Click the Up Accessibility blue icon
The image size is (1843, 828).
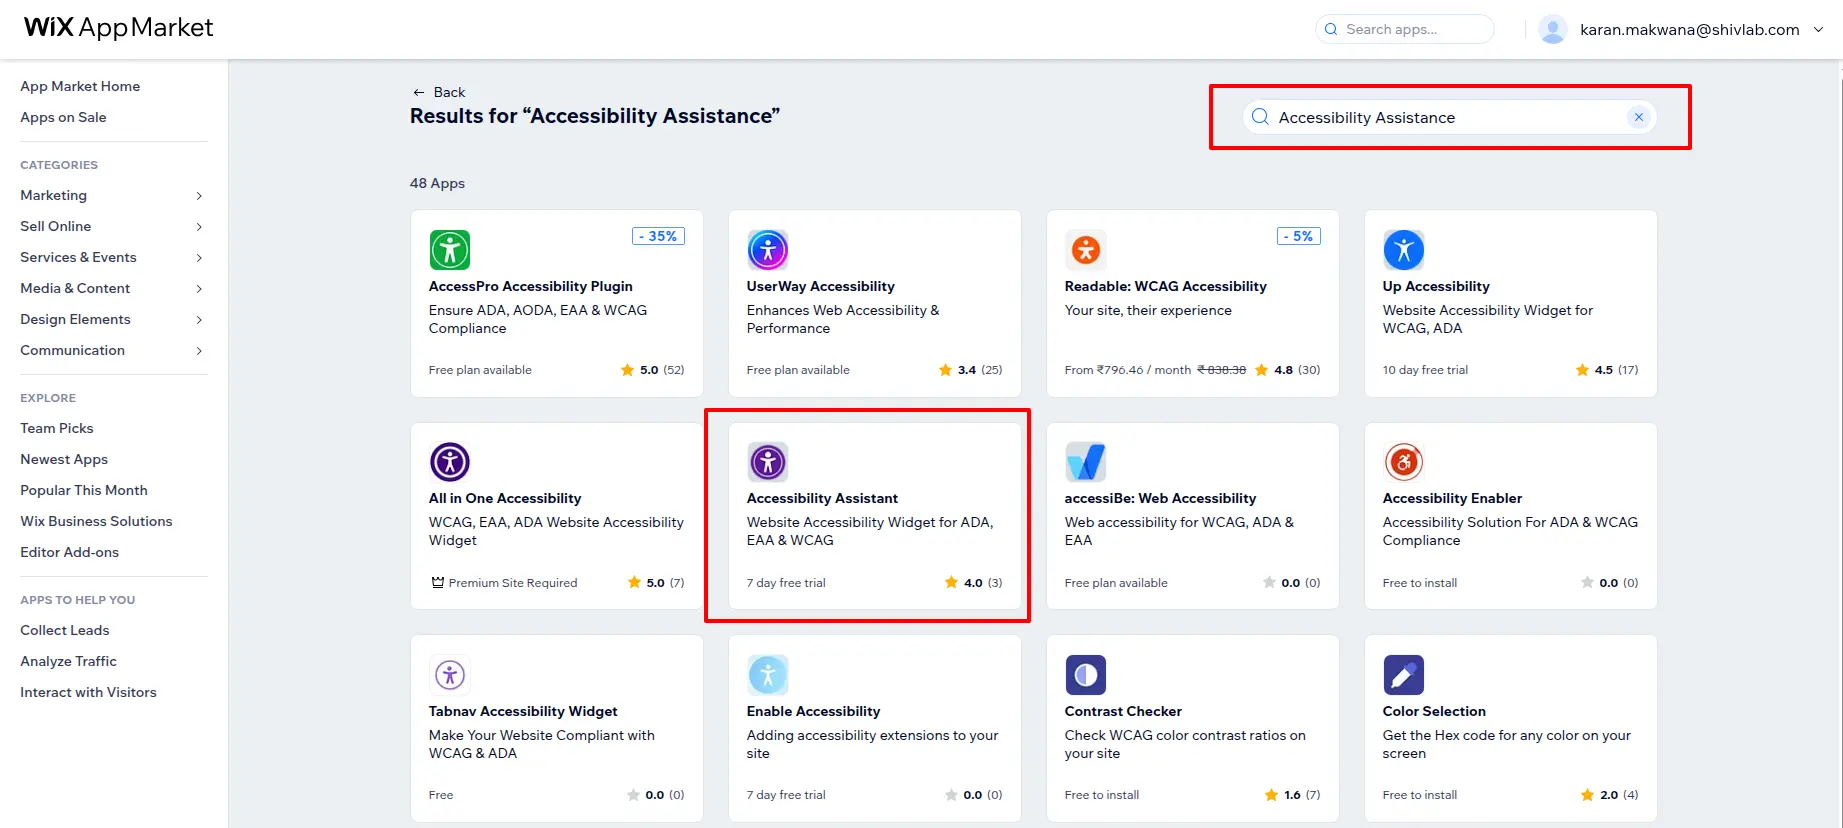1403,250
